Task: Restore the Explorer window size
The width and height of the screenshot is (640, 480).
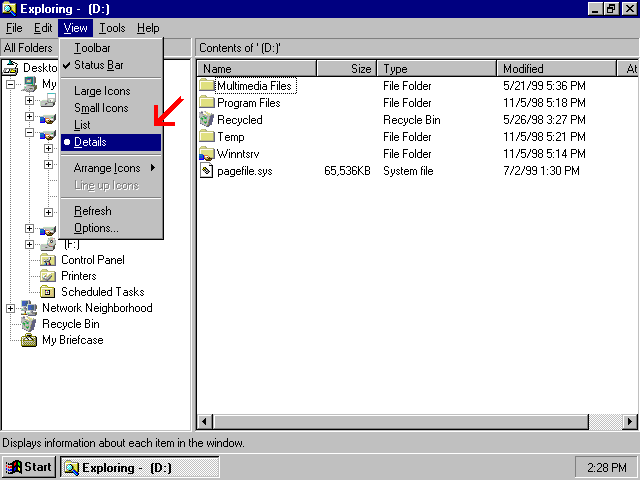Action: point(611,9)
